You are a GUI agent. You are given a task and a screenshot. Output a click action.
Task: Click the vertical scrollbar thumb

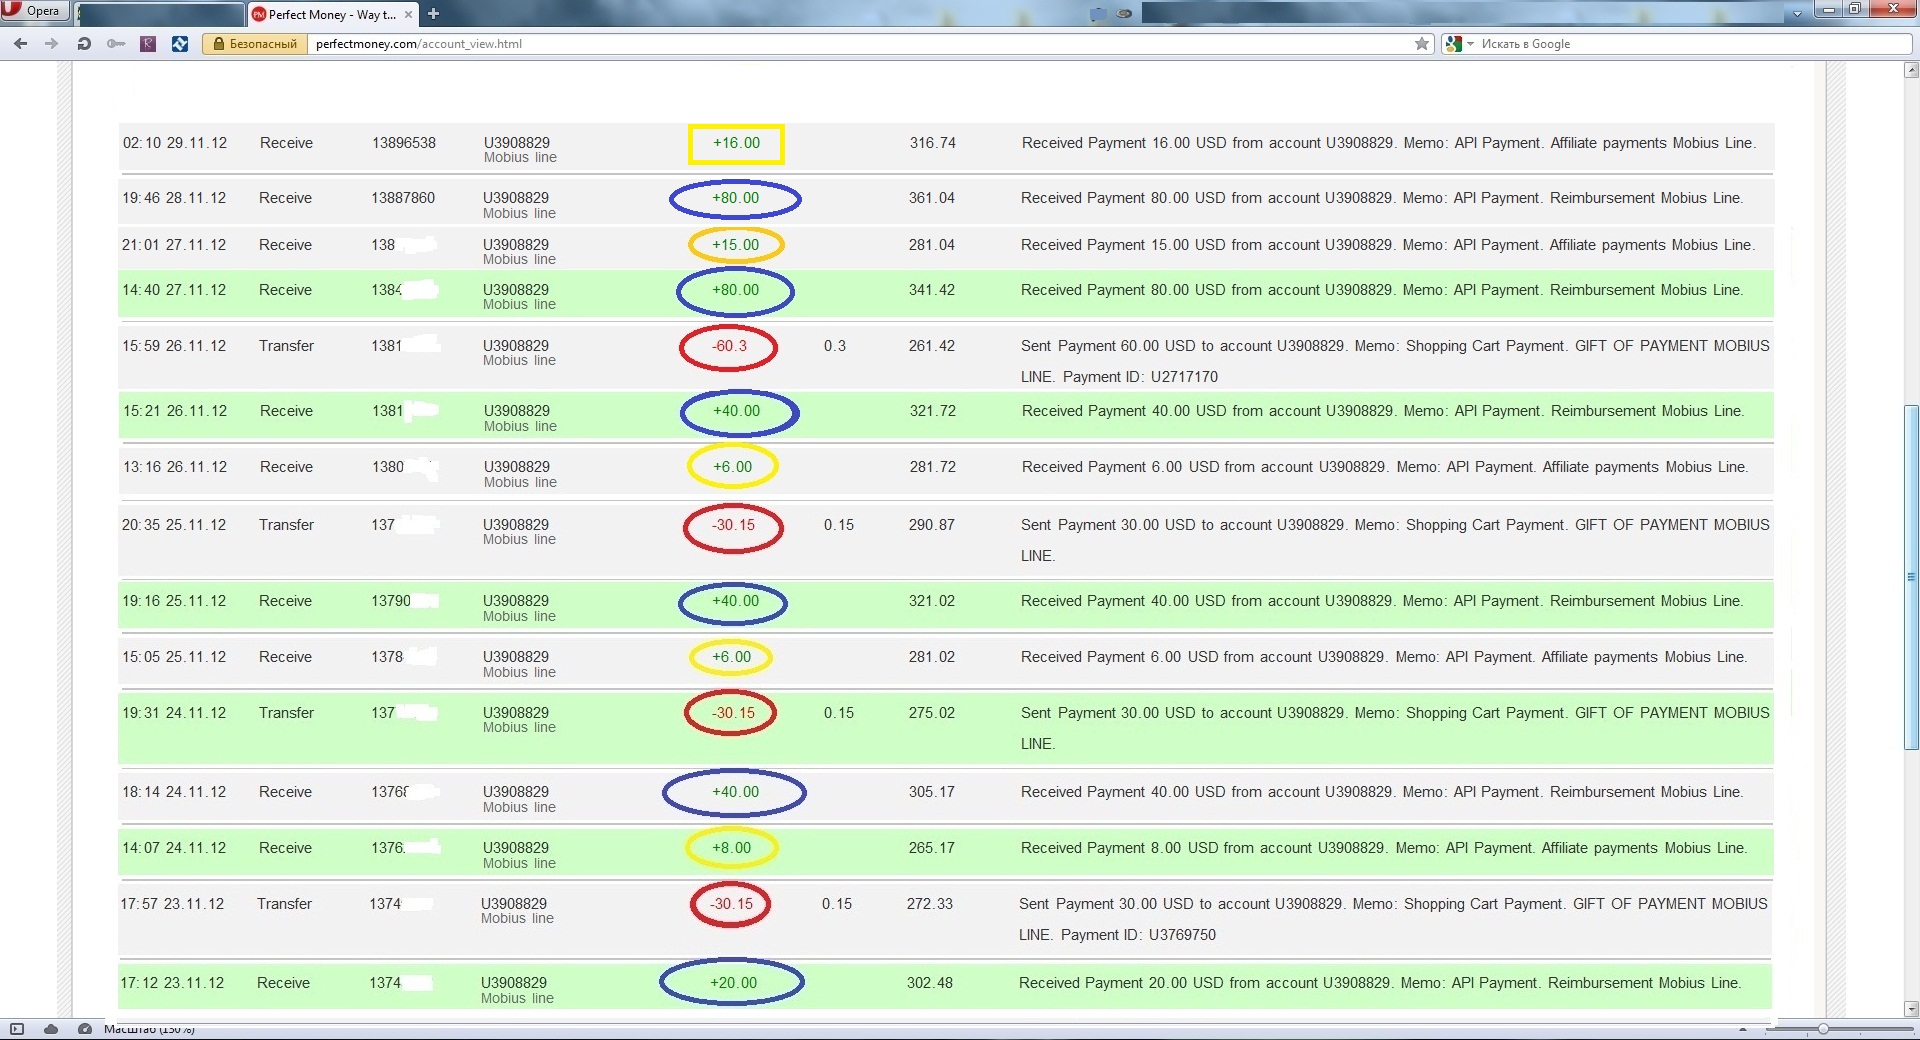pos(1911,576)
